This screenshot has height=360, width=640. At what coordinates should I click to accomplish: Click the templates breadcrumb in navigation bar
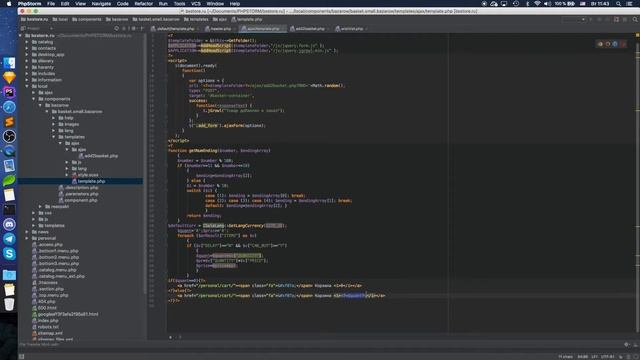pyautogui.click(x=196, y=19)
